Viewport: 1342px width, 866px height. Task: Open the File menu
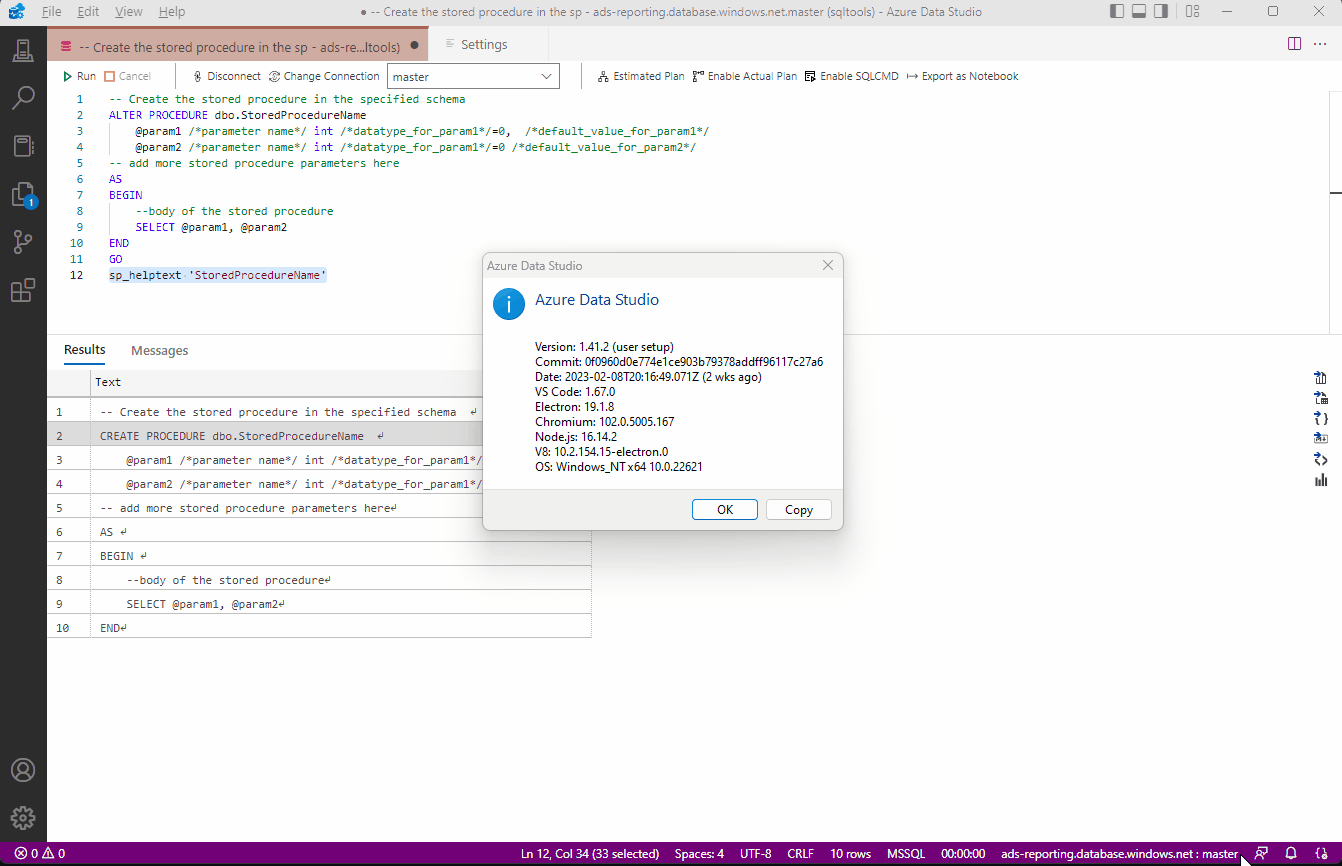tap(51, 11)
